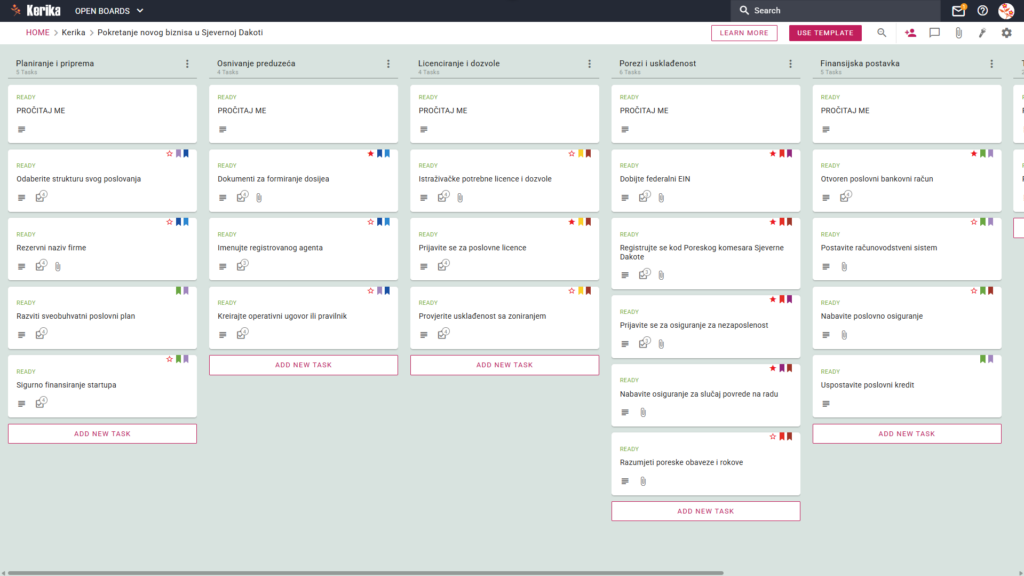The width and height of the screenshot is (1024, 576).
Task: Open the attachment icon on Nabavite osiguranje za slučaj povrede
Action: click(643, 412)
